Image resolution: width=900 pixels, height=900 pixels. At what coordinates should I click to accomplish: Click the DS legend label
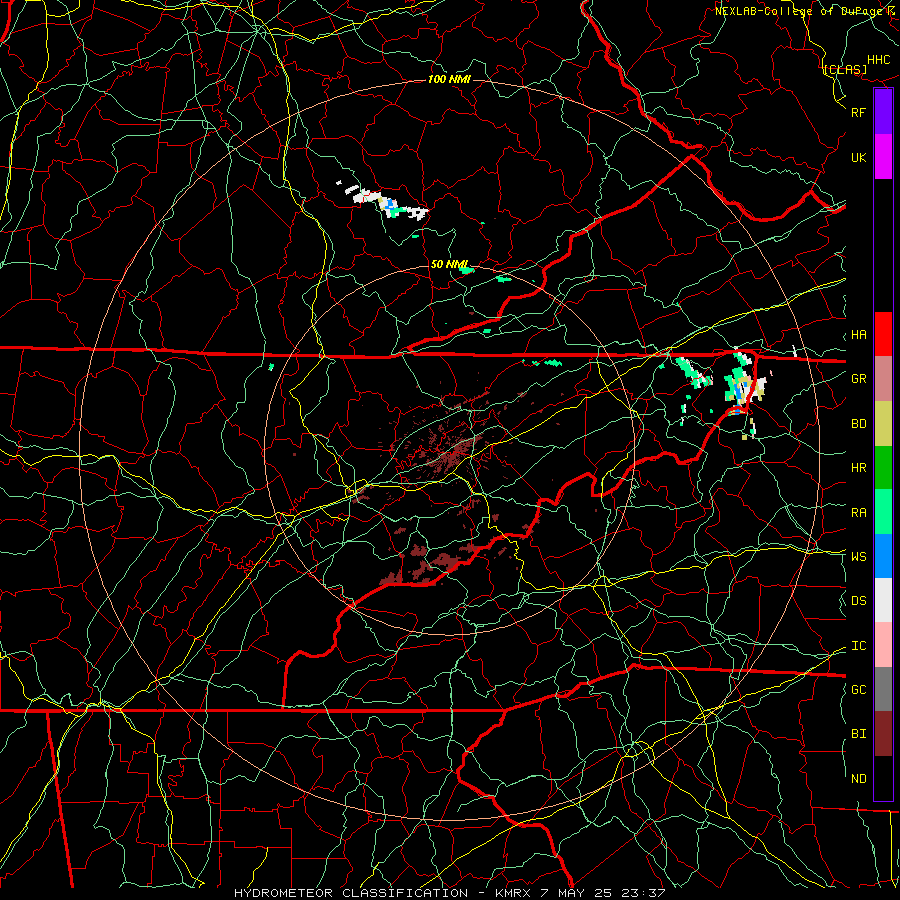pos(858,601)
